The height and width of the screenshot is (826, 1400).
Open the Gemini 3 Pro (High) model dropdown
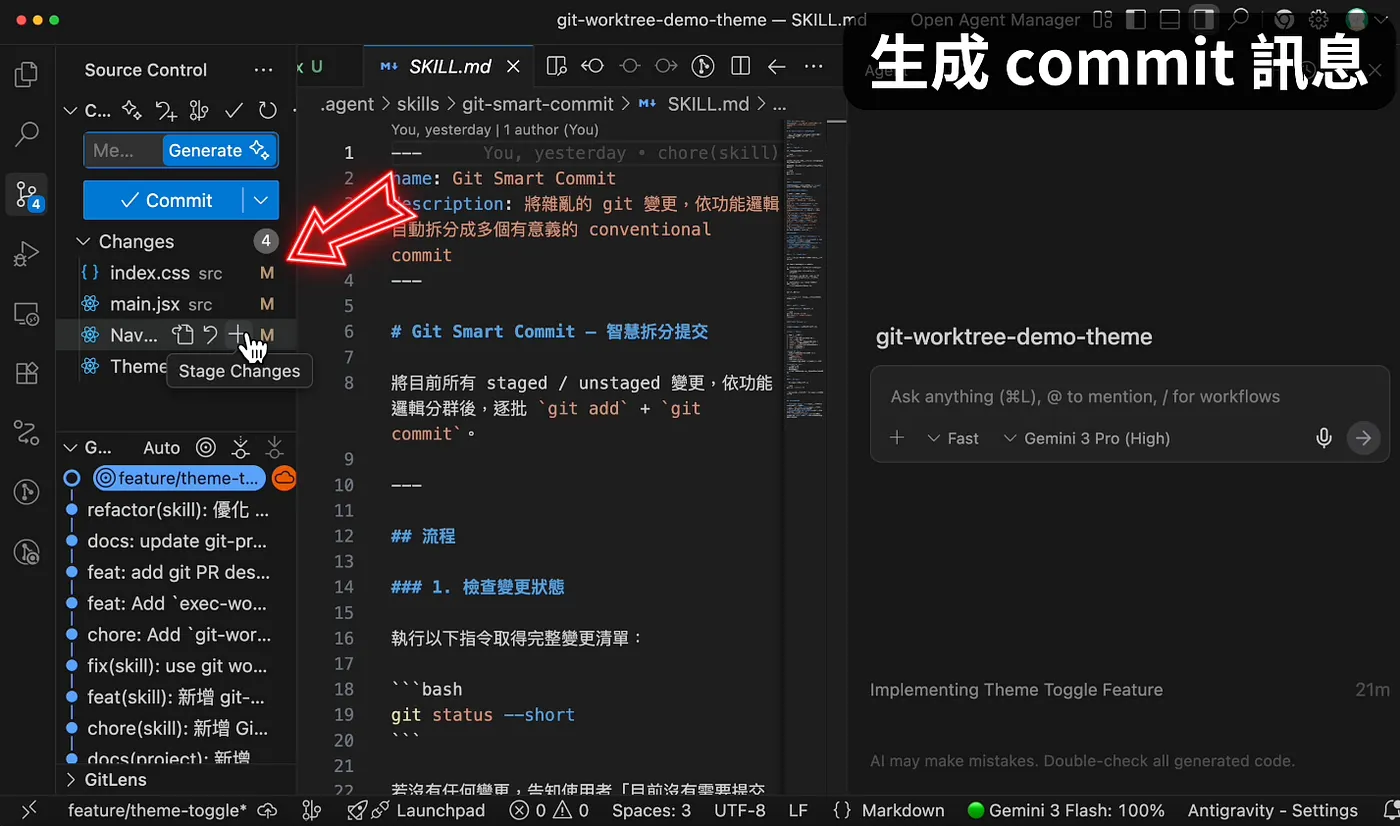click(1087, 438)
